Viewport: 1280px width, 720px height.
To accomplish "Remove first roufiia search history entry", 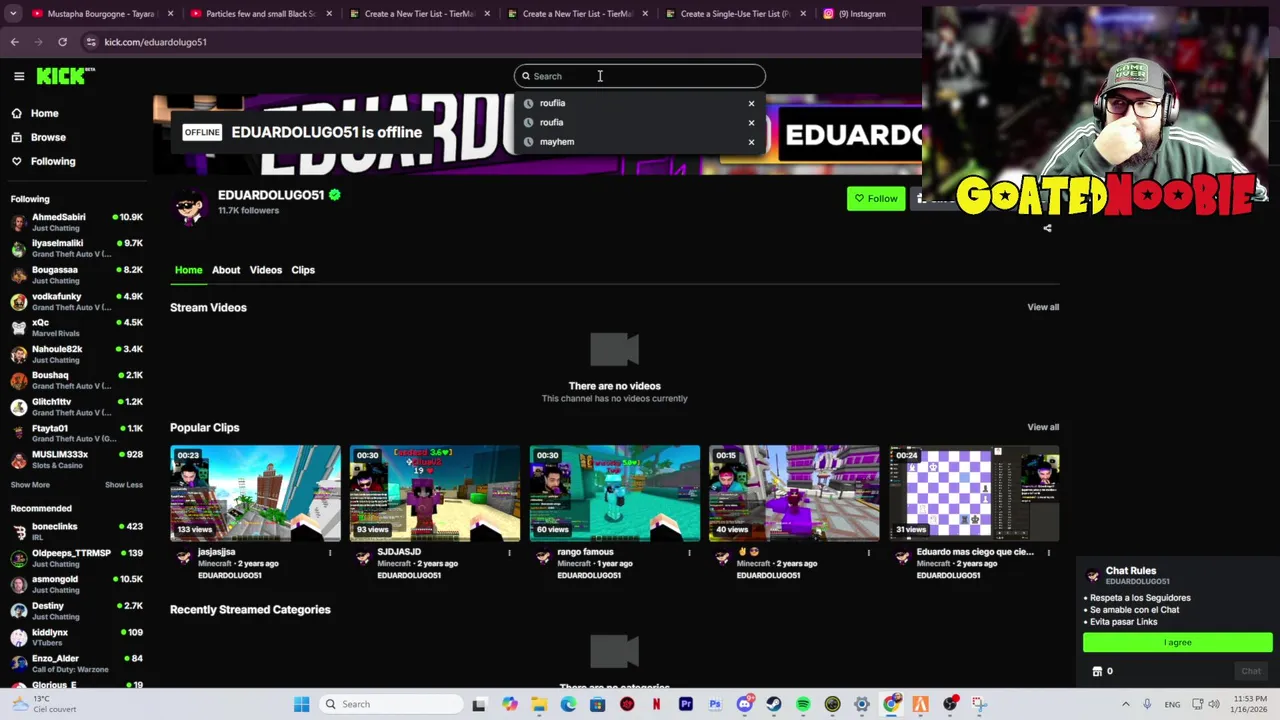I will (x=751, y=103).
